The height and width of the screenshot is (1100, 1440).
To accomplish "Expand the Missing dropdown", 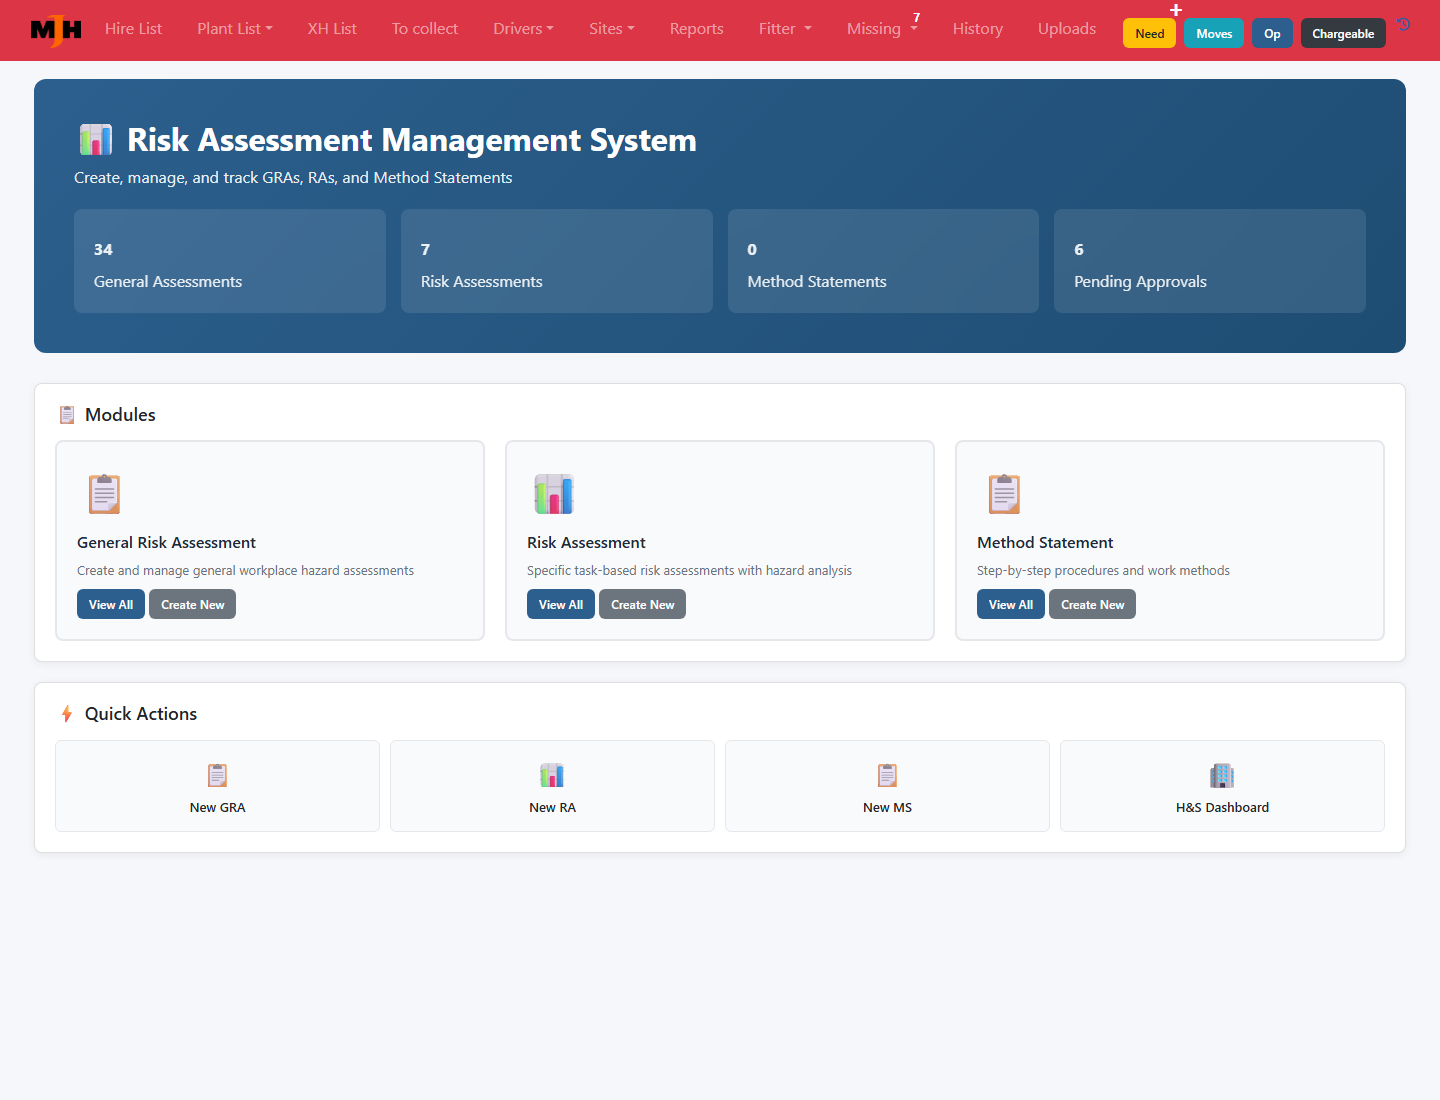I will tap(882, 29).
